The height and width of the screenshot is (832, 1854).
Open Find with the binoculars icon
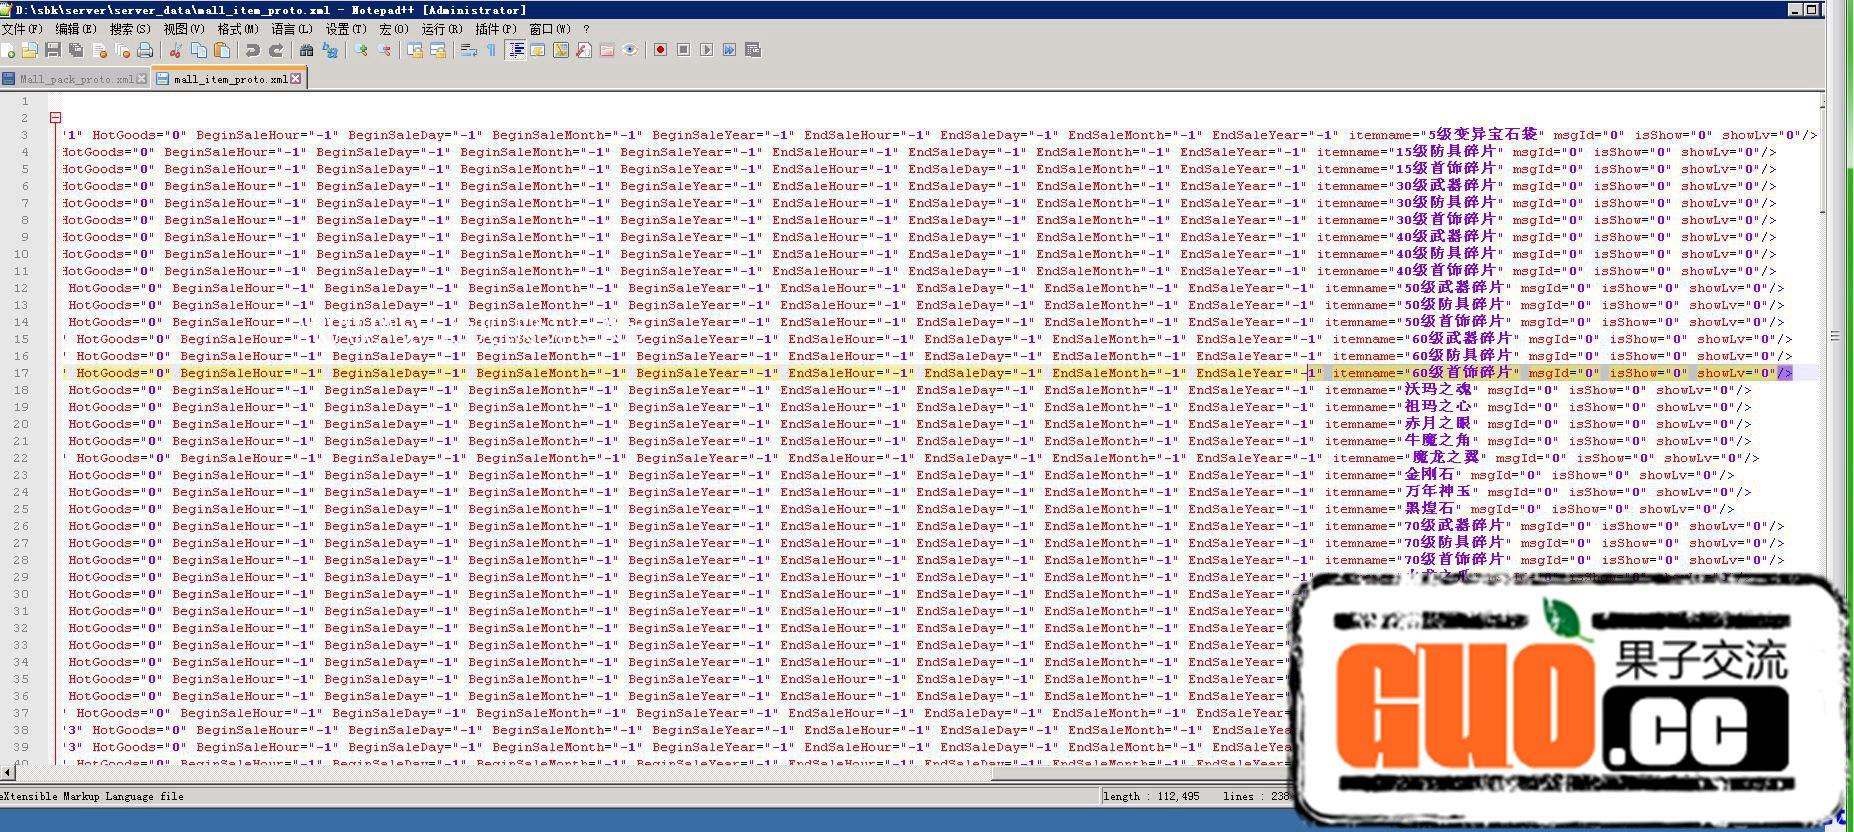pos(307,50)
